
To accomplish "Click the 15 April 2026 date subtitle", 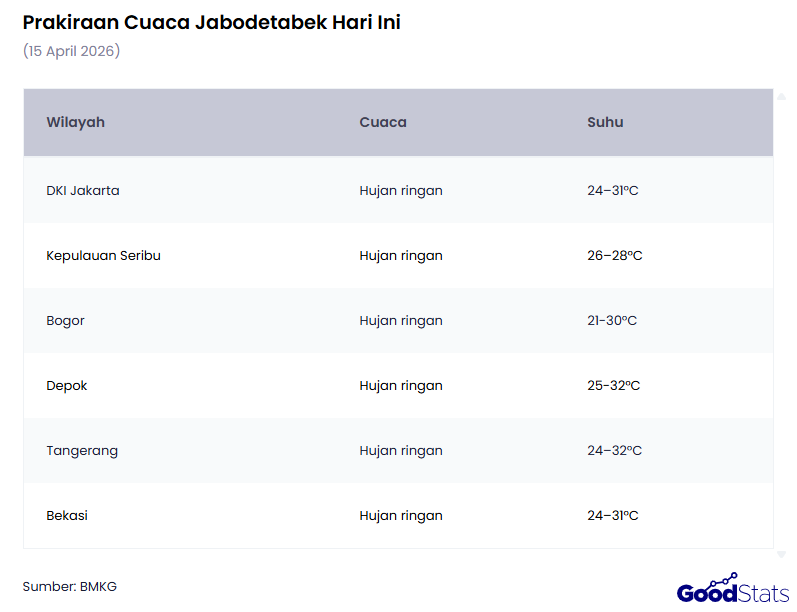I will point(71,50).
